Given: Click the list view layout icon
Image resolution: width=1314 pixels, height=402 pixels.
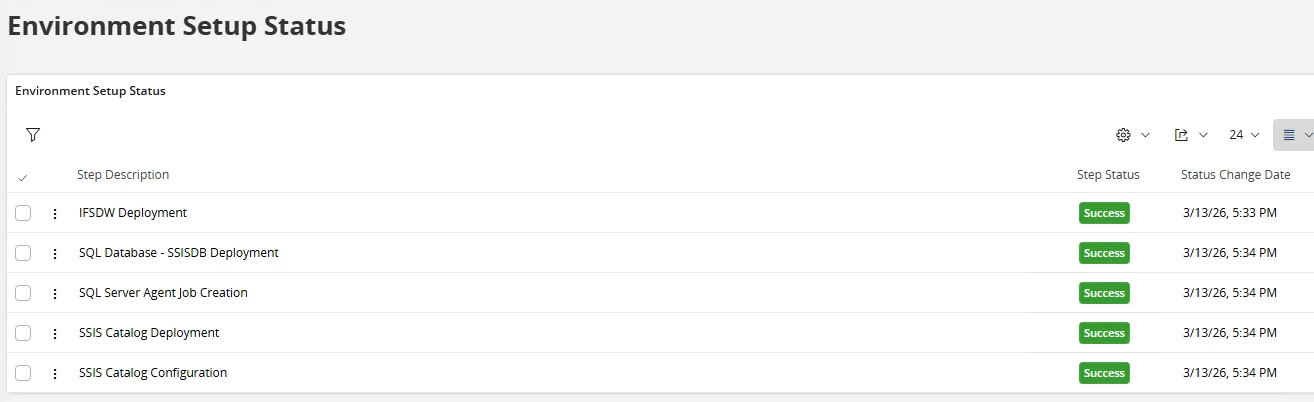Looking at the screenshot, I should [x=1289, y=135].
